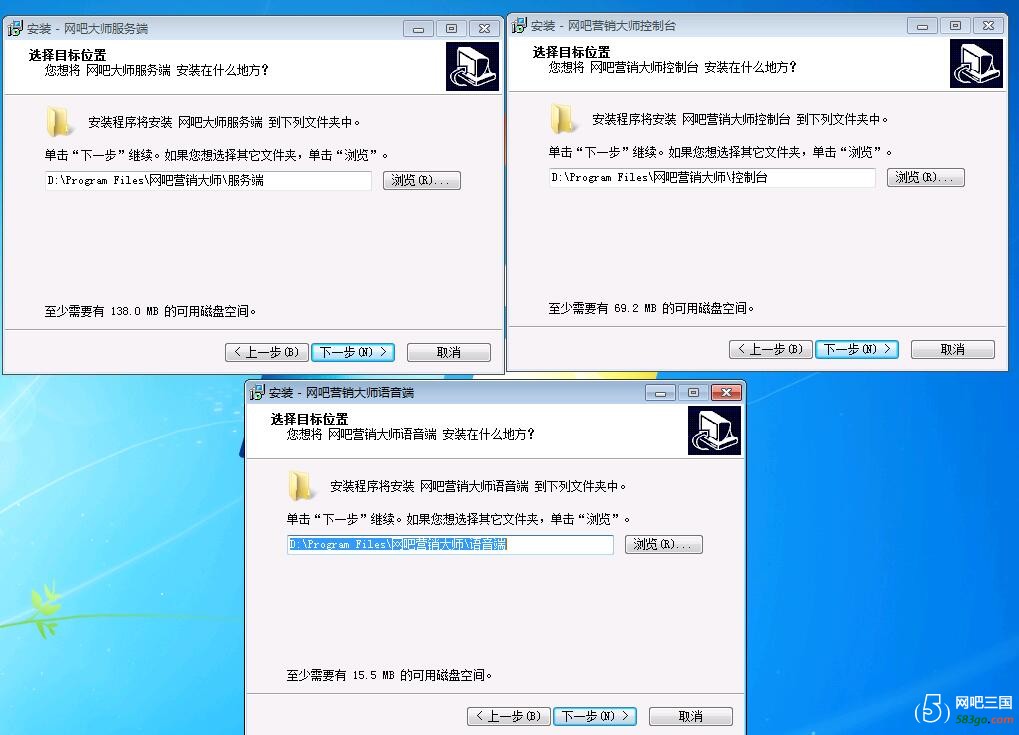Close the 网吧营销大师语音端 installer window
This screenshot has height=735, width=1019.
click(727, 393)
